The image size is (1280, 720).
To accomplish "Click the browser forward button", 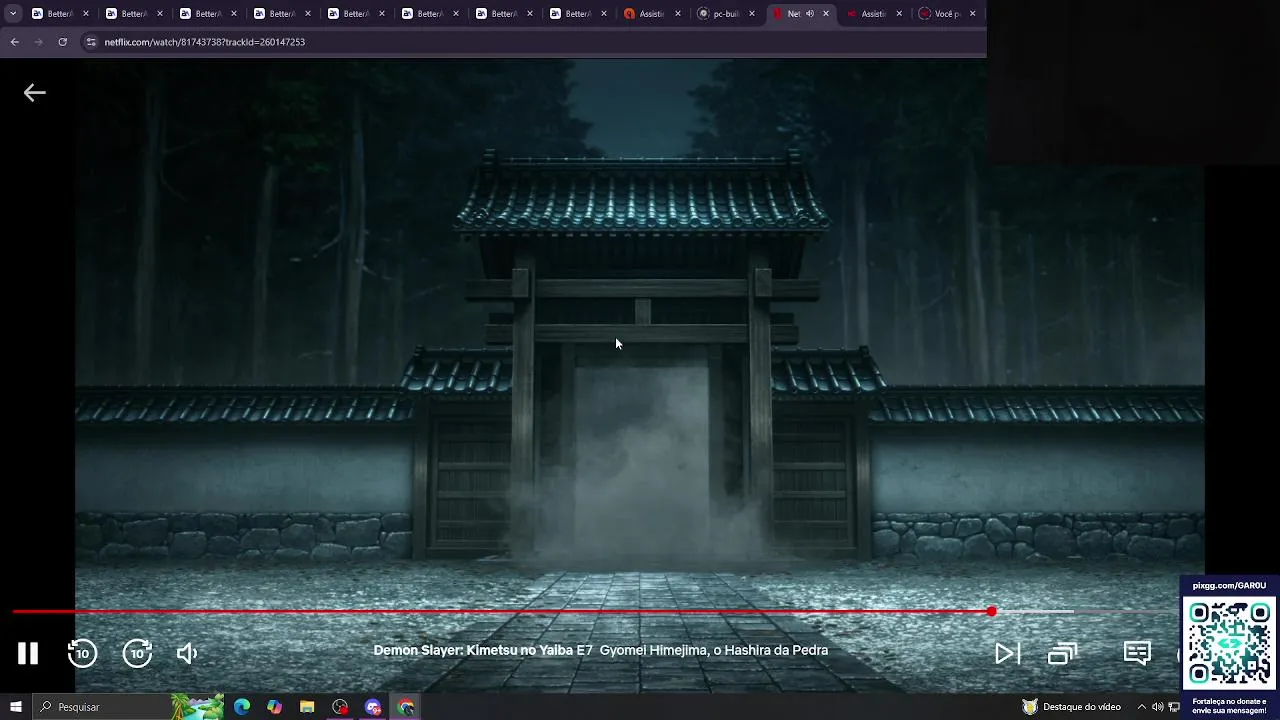I will click(x=39, y=42).
